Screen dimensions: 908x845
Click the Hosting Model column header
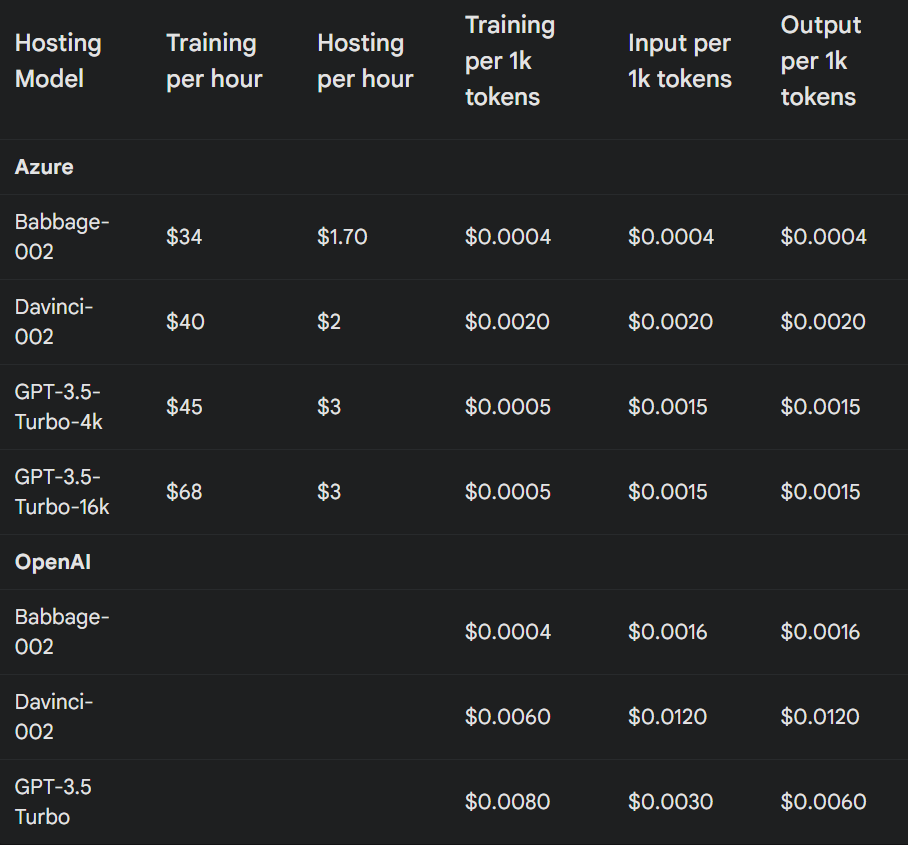58,61
